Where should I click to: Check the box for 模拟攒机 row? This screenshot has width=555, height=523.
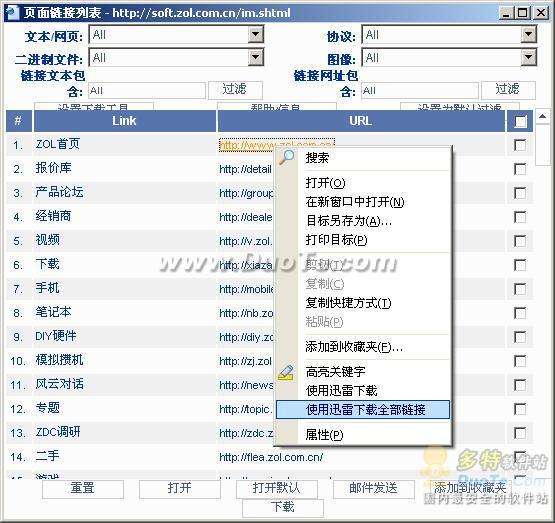pyautogui.click(x=520, y=361)
